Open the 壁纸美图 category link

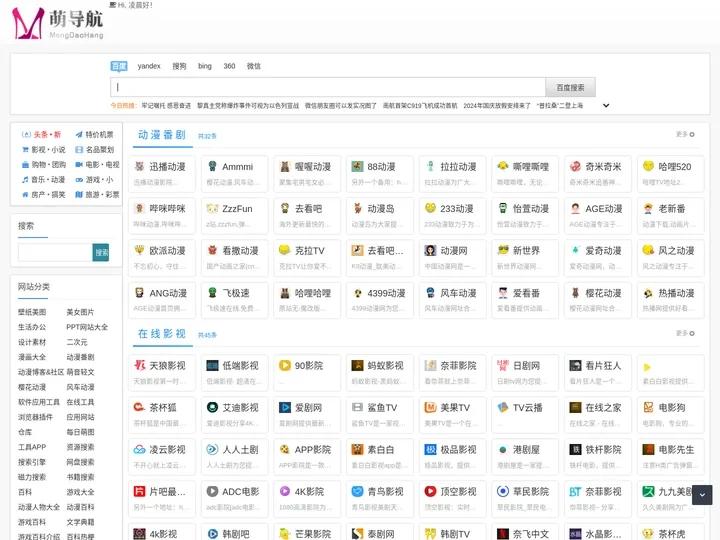(x=32, y=312)
